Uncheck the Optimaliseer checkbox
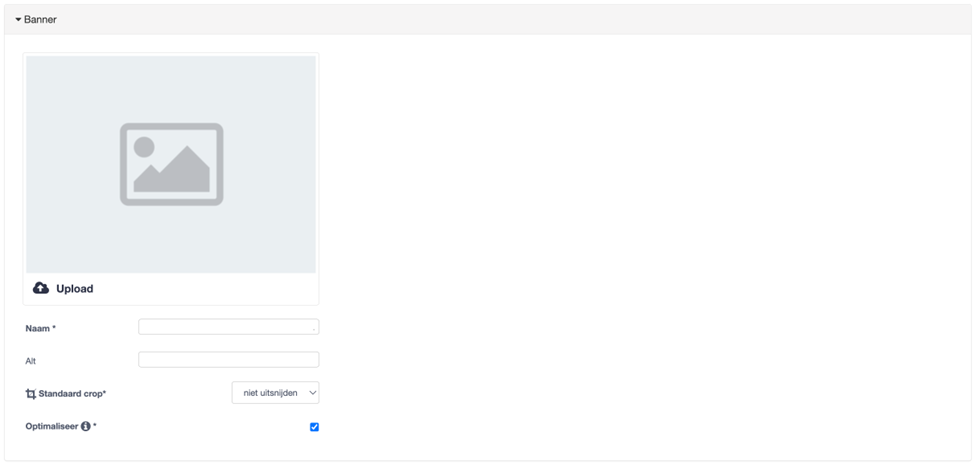 314,427
